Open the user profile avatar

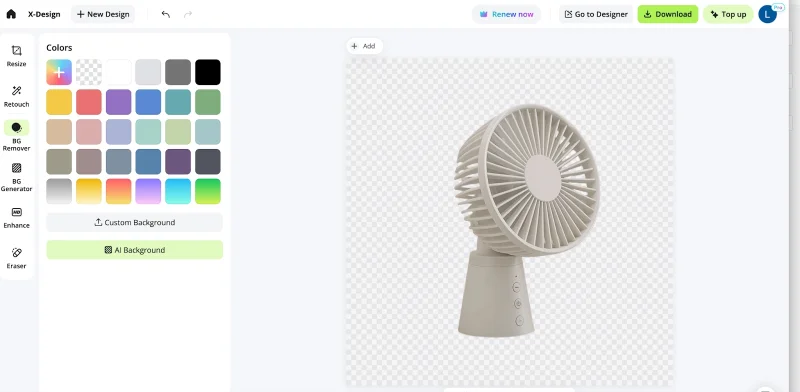tap(768, 14)
